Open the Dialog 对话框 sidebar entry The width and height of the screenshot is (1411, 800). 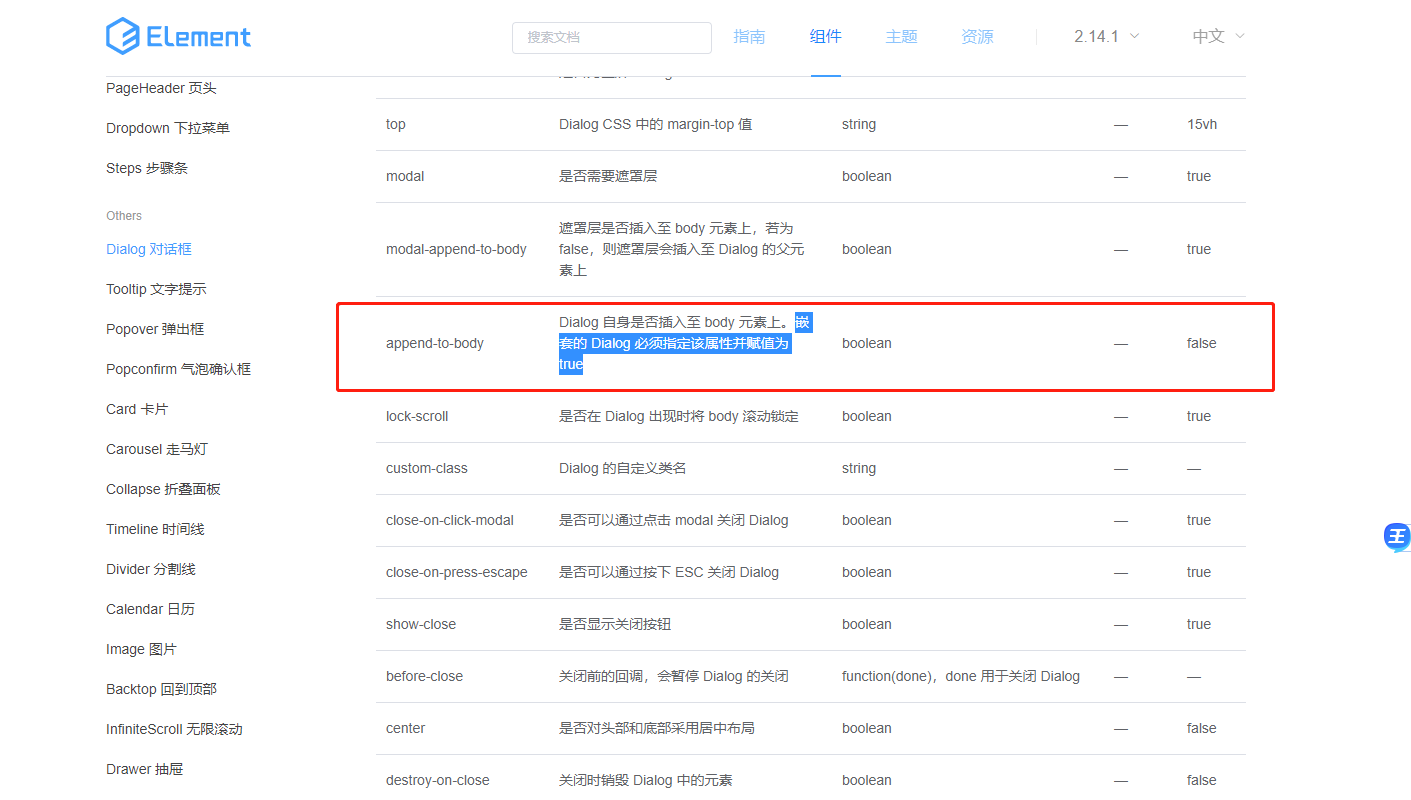tap(148, 248)
